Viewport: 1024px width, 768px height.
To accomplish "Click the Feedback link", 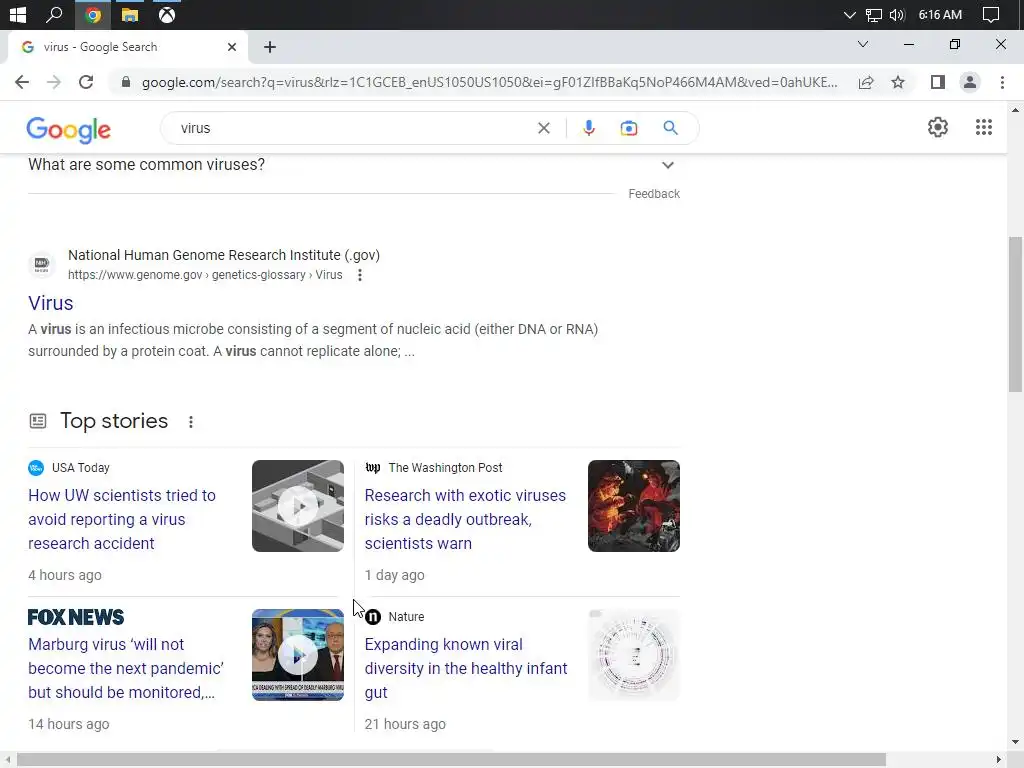I will [x=654, y=194].
